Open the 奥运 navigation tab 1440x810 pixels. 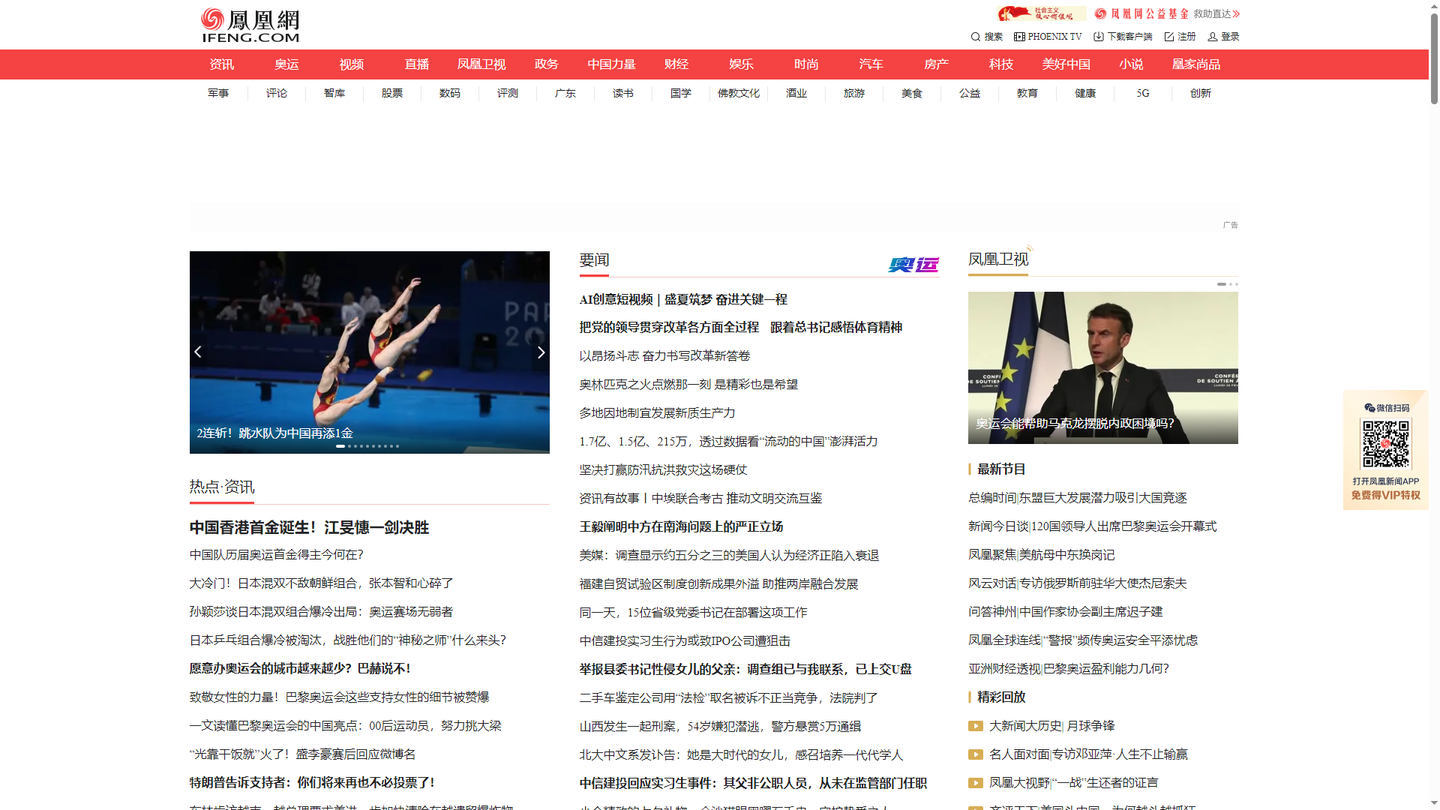pyautogui.click(x=287, y=64)
